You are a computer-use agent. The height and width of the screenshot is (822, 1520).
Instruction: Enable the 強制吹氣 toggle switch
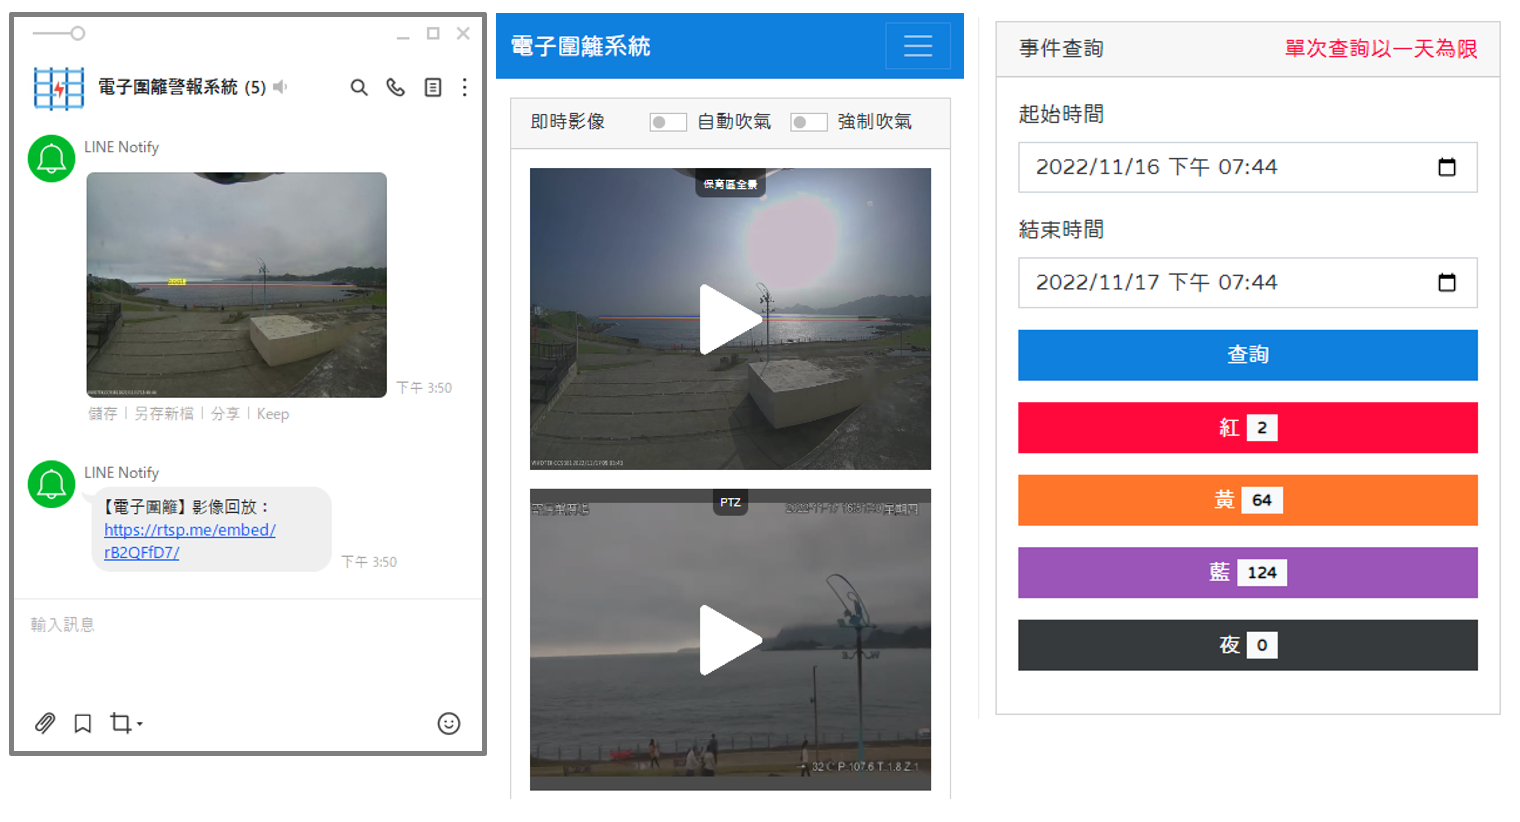(808, 122)
